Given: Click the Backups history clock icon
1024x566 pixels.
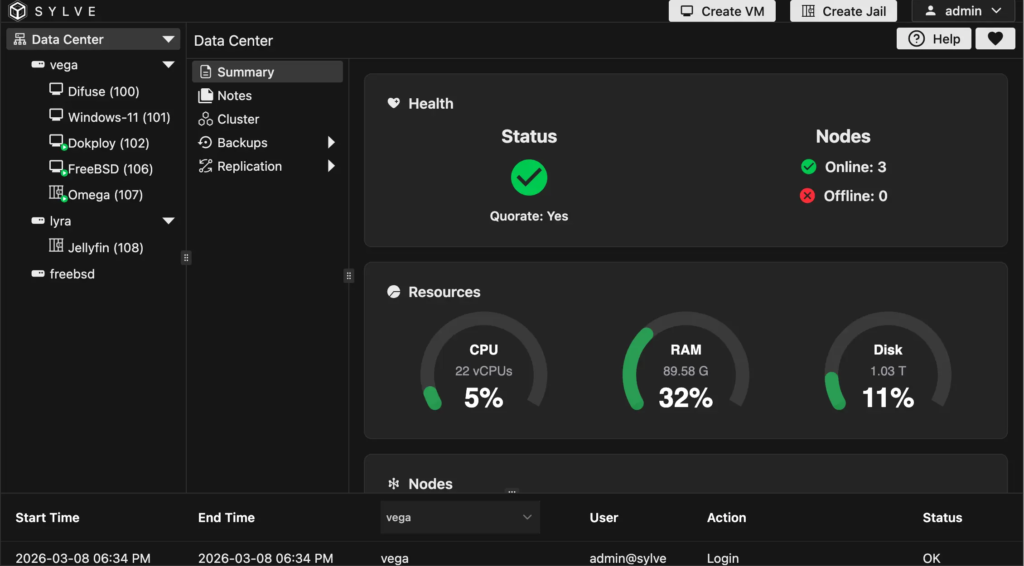Looking at the screenshot, I should [205, 142].
